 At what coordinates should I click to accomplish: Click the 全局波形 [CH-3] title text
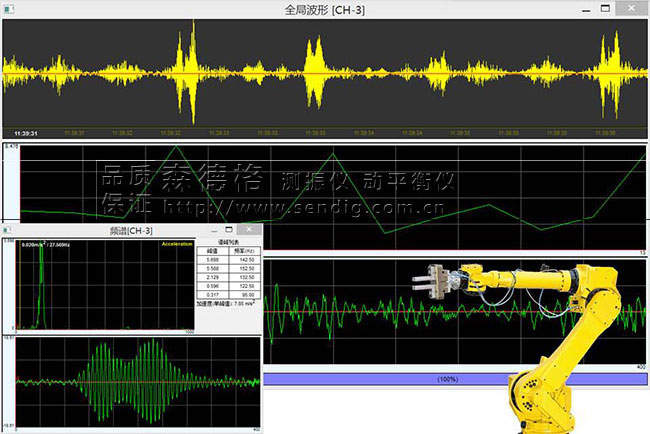click(325, 8)
